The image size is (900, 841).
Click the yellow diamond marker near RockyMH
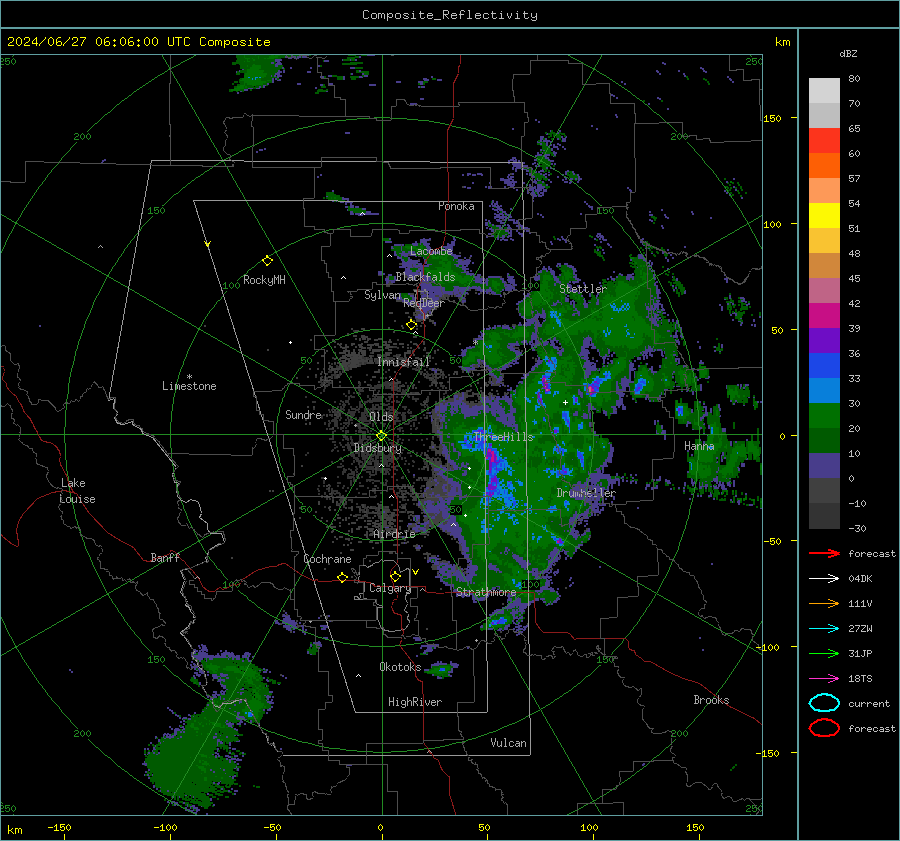(267, 261)
